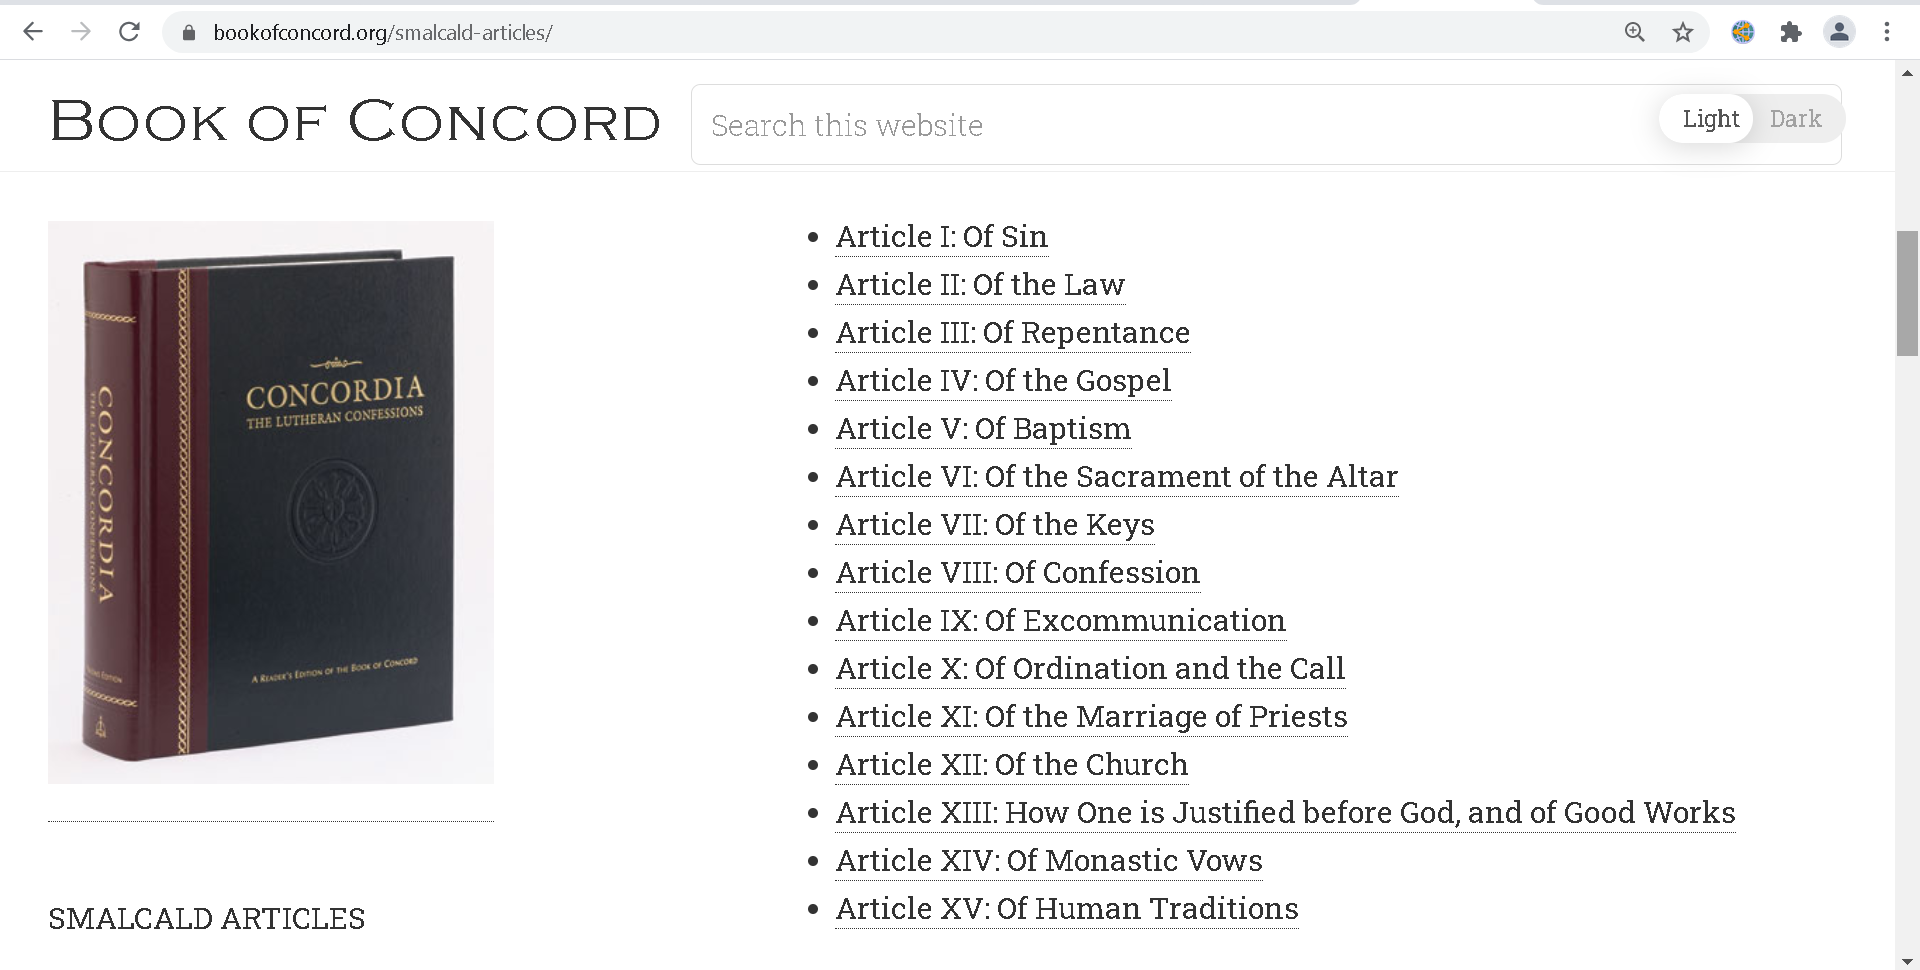Screen dimensions: 1920x970
Task: Open the zoom search icon in the address bar
Action: [1634, 31]
